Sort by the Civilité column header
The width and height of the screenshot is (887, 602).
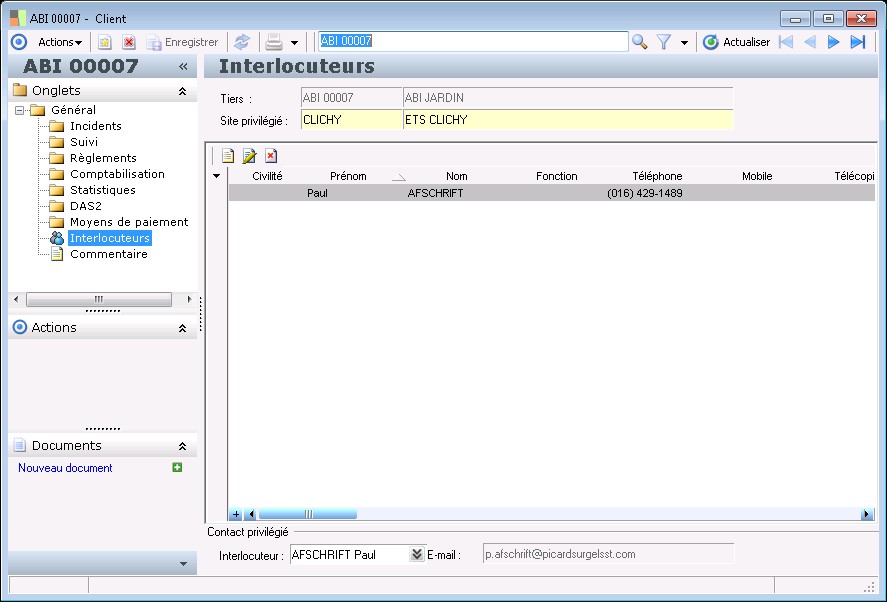pos(267,176)
